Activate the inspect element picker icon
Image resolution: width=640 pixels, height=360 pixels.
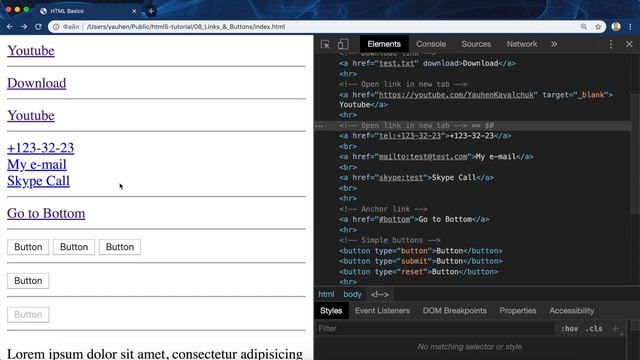click(325, 44)
